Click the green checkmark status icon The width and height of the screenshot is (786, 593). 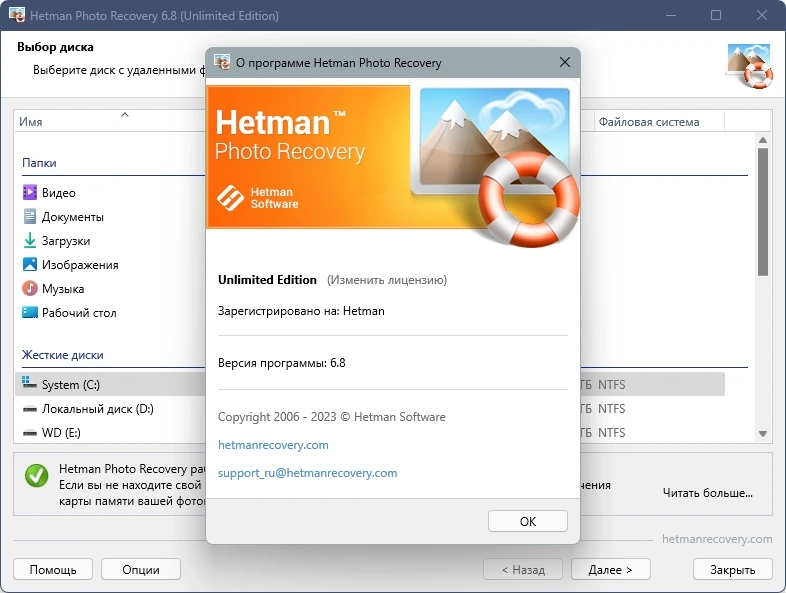[x=37, y=476]
